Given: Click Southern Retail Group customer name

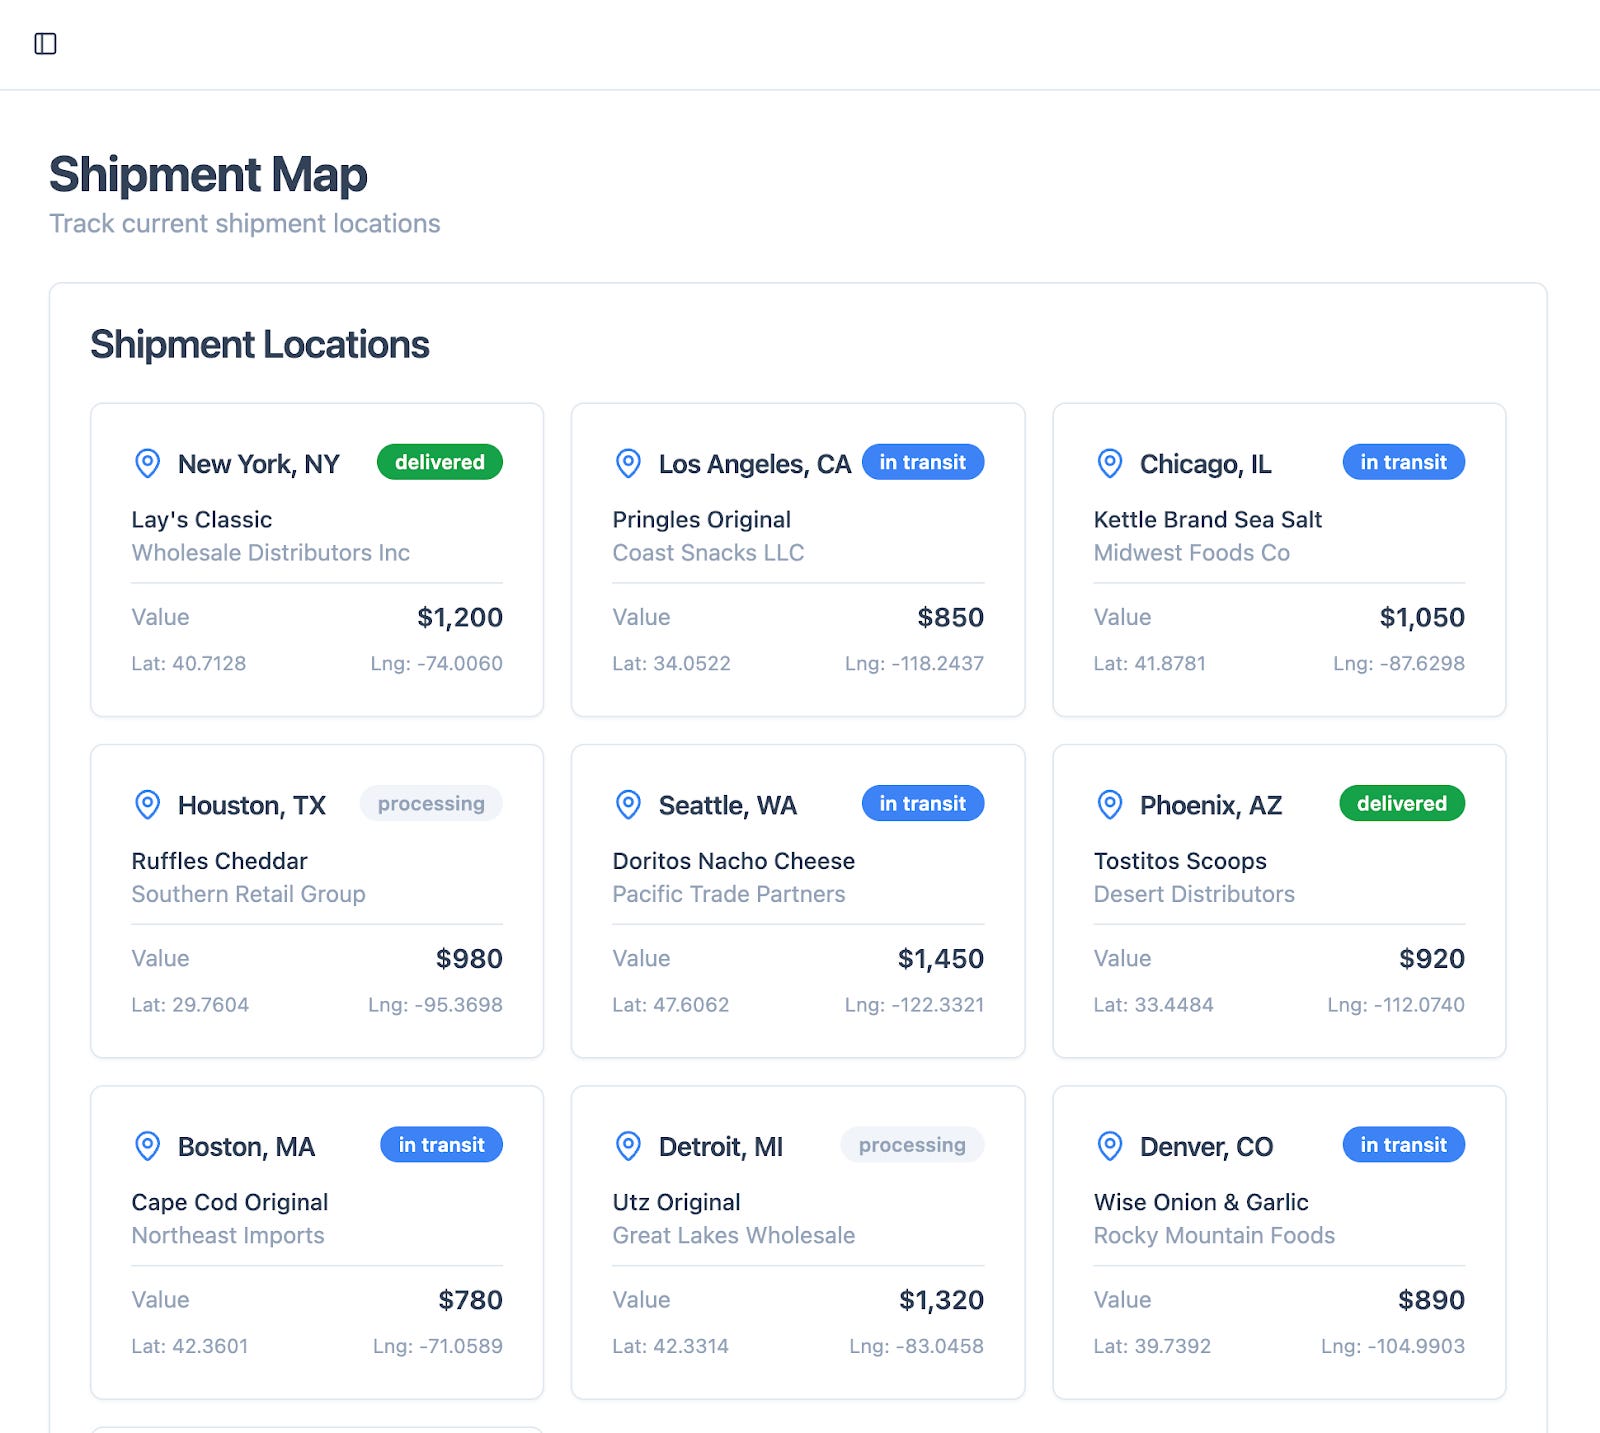Looking at the screenshot, I should pyautogui.click(x=249, y=894).
